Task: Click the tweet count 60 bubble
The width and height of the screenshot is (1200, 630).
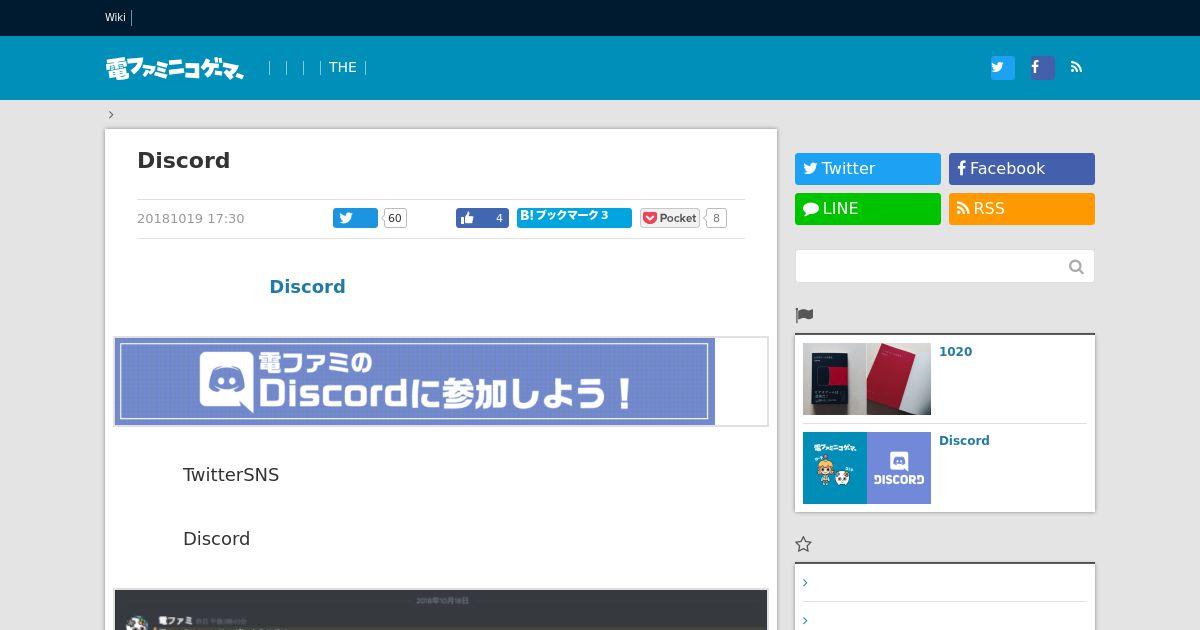Action: point(395,218)
